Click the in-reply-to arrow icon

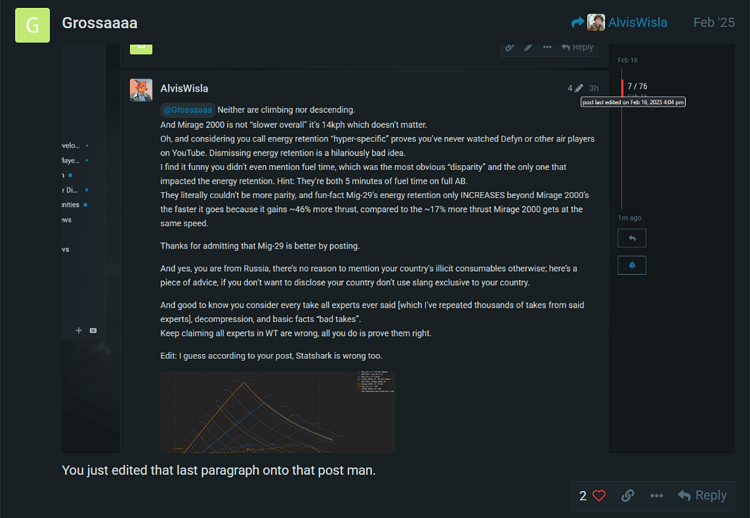click(x=577, y=22)
